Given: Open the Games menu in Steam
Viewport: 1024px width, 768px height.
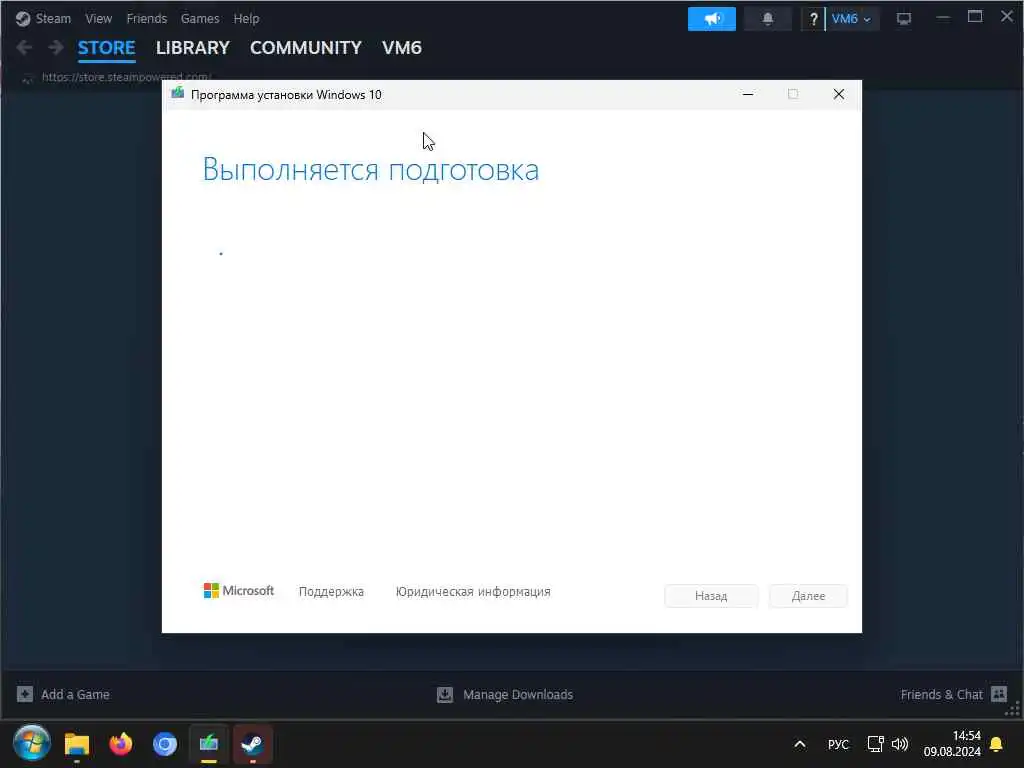Looking at the screenshot, I should click(x=200, y=18).
